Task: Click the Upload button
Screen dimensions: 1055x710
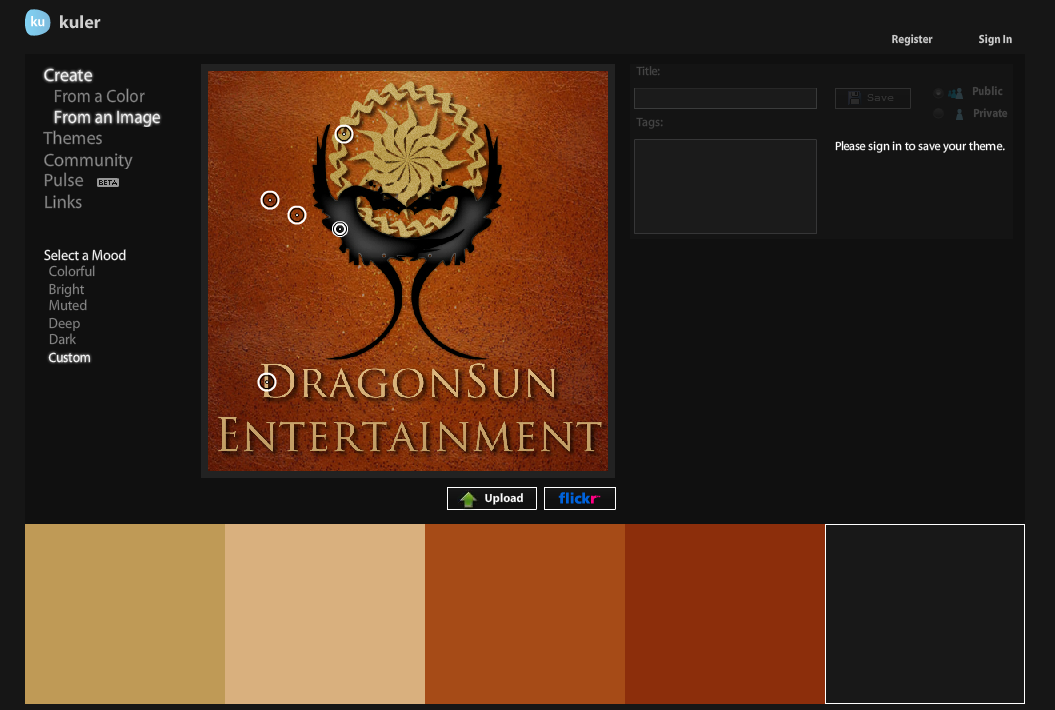Action: pyautogui.click(x=492, y=499)
